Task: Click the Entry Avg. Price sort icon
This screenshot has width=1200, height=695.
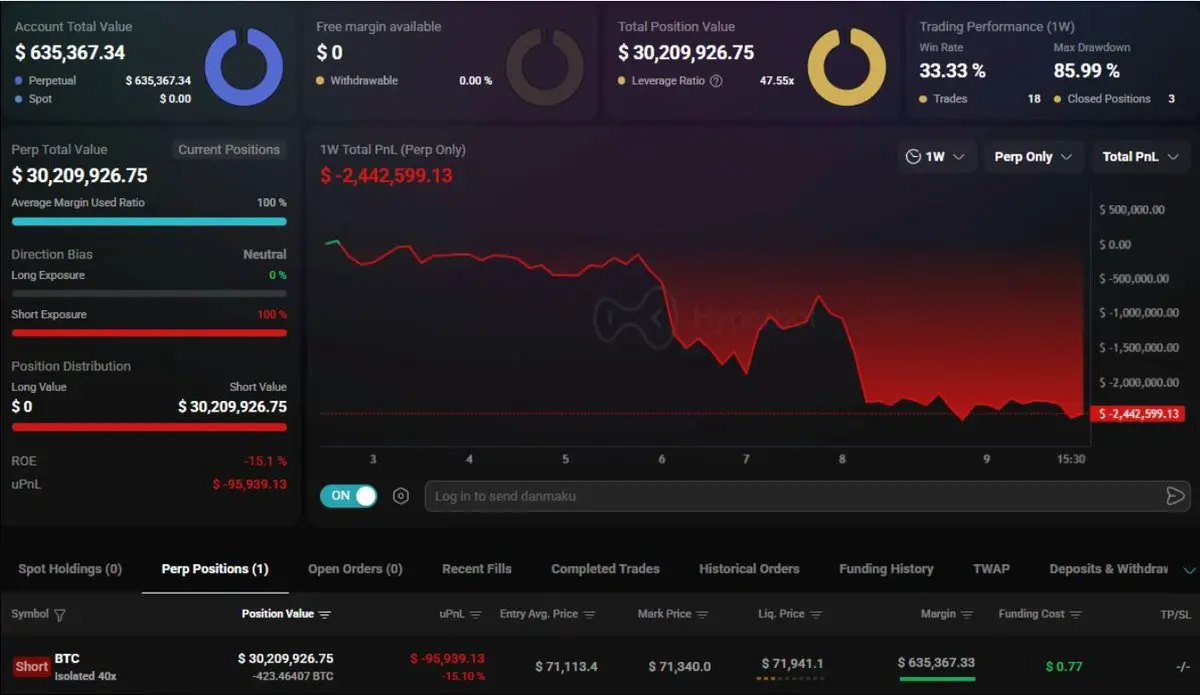Action: 590,614
